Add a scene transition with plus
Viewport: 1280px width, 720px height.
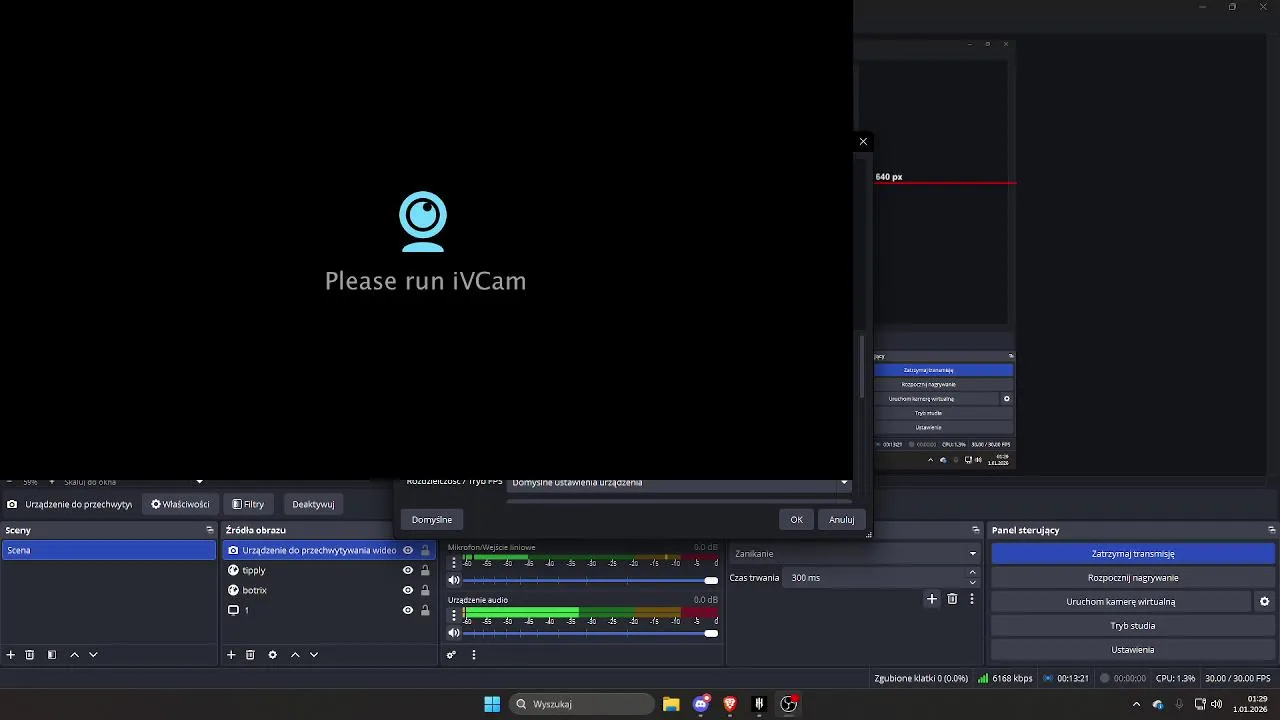[x=932, y=599]
